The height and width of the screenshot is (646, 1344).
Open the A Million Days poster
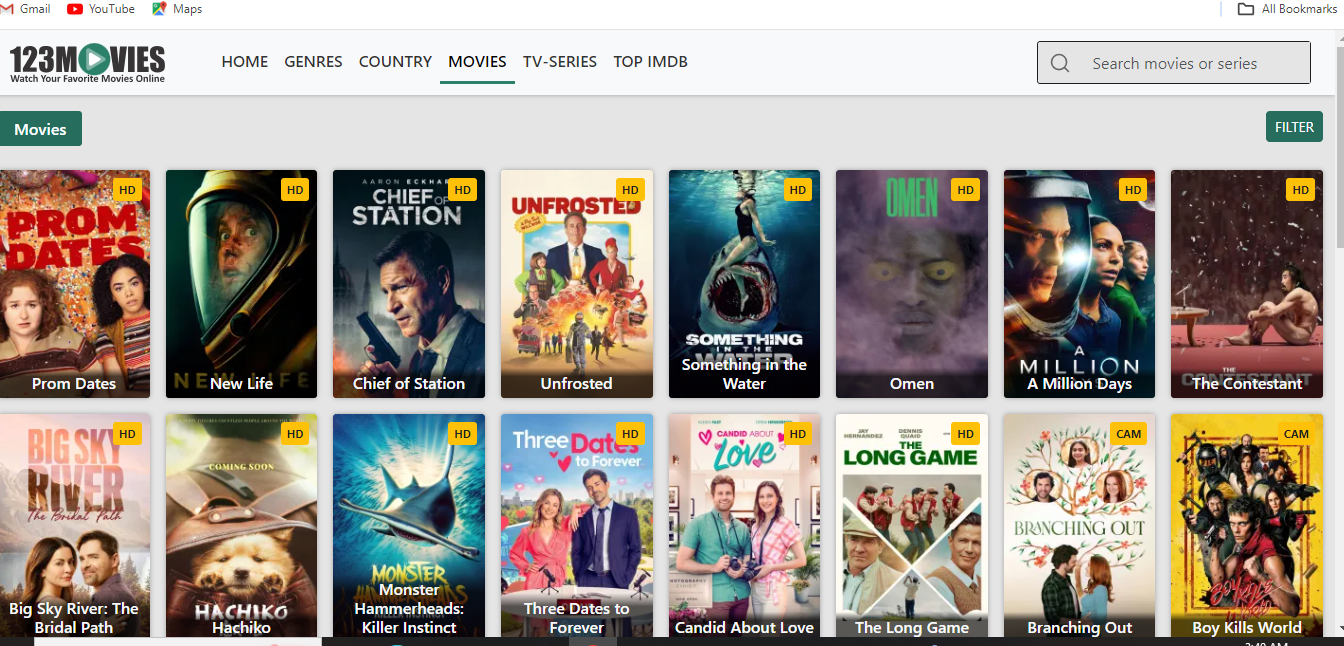[1080, 284]
